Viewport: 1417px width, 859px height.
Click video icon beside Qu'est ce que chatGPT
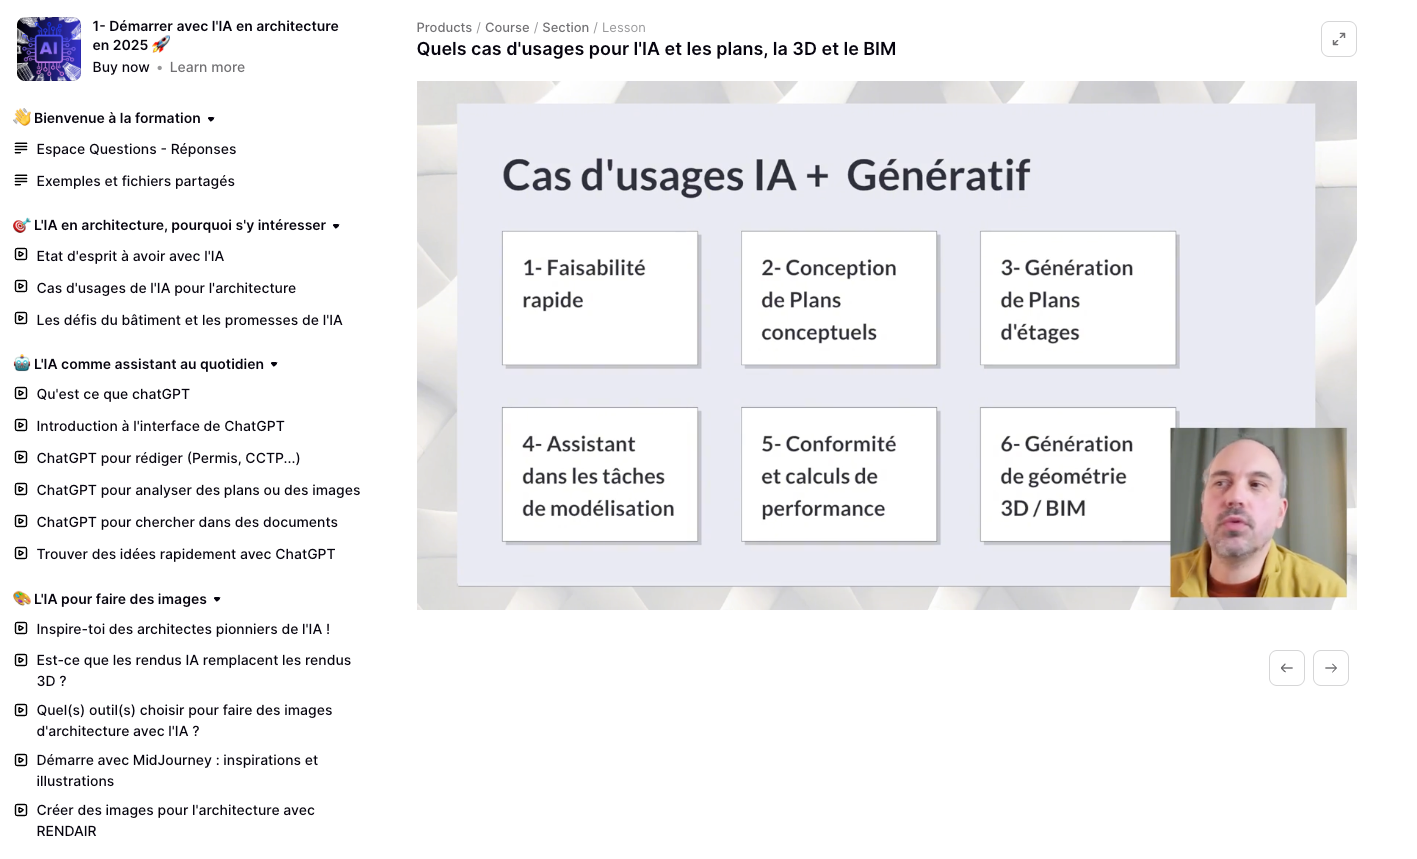pos(21,394)
